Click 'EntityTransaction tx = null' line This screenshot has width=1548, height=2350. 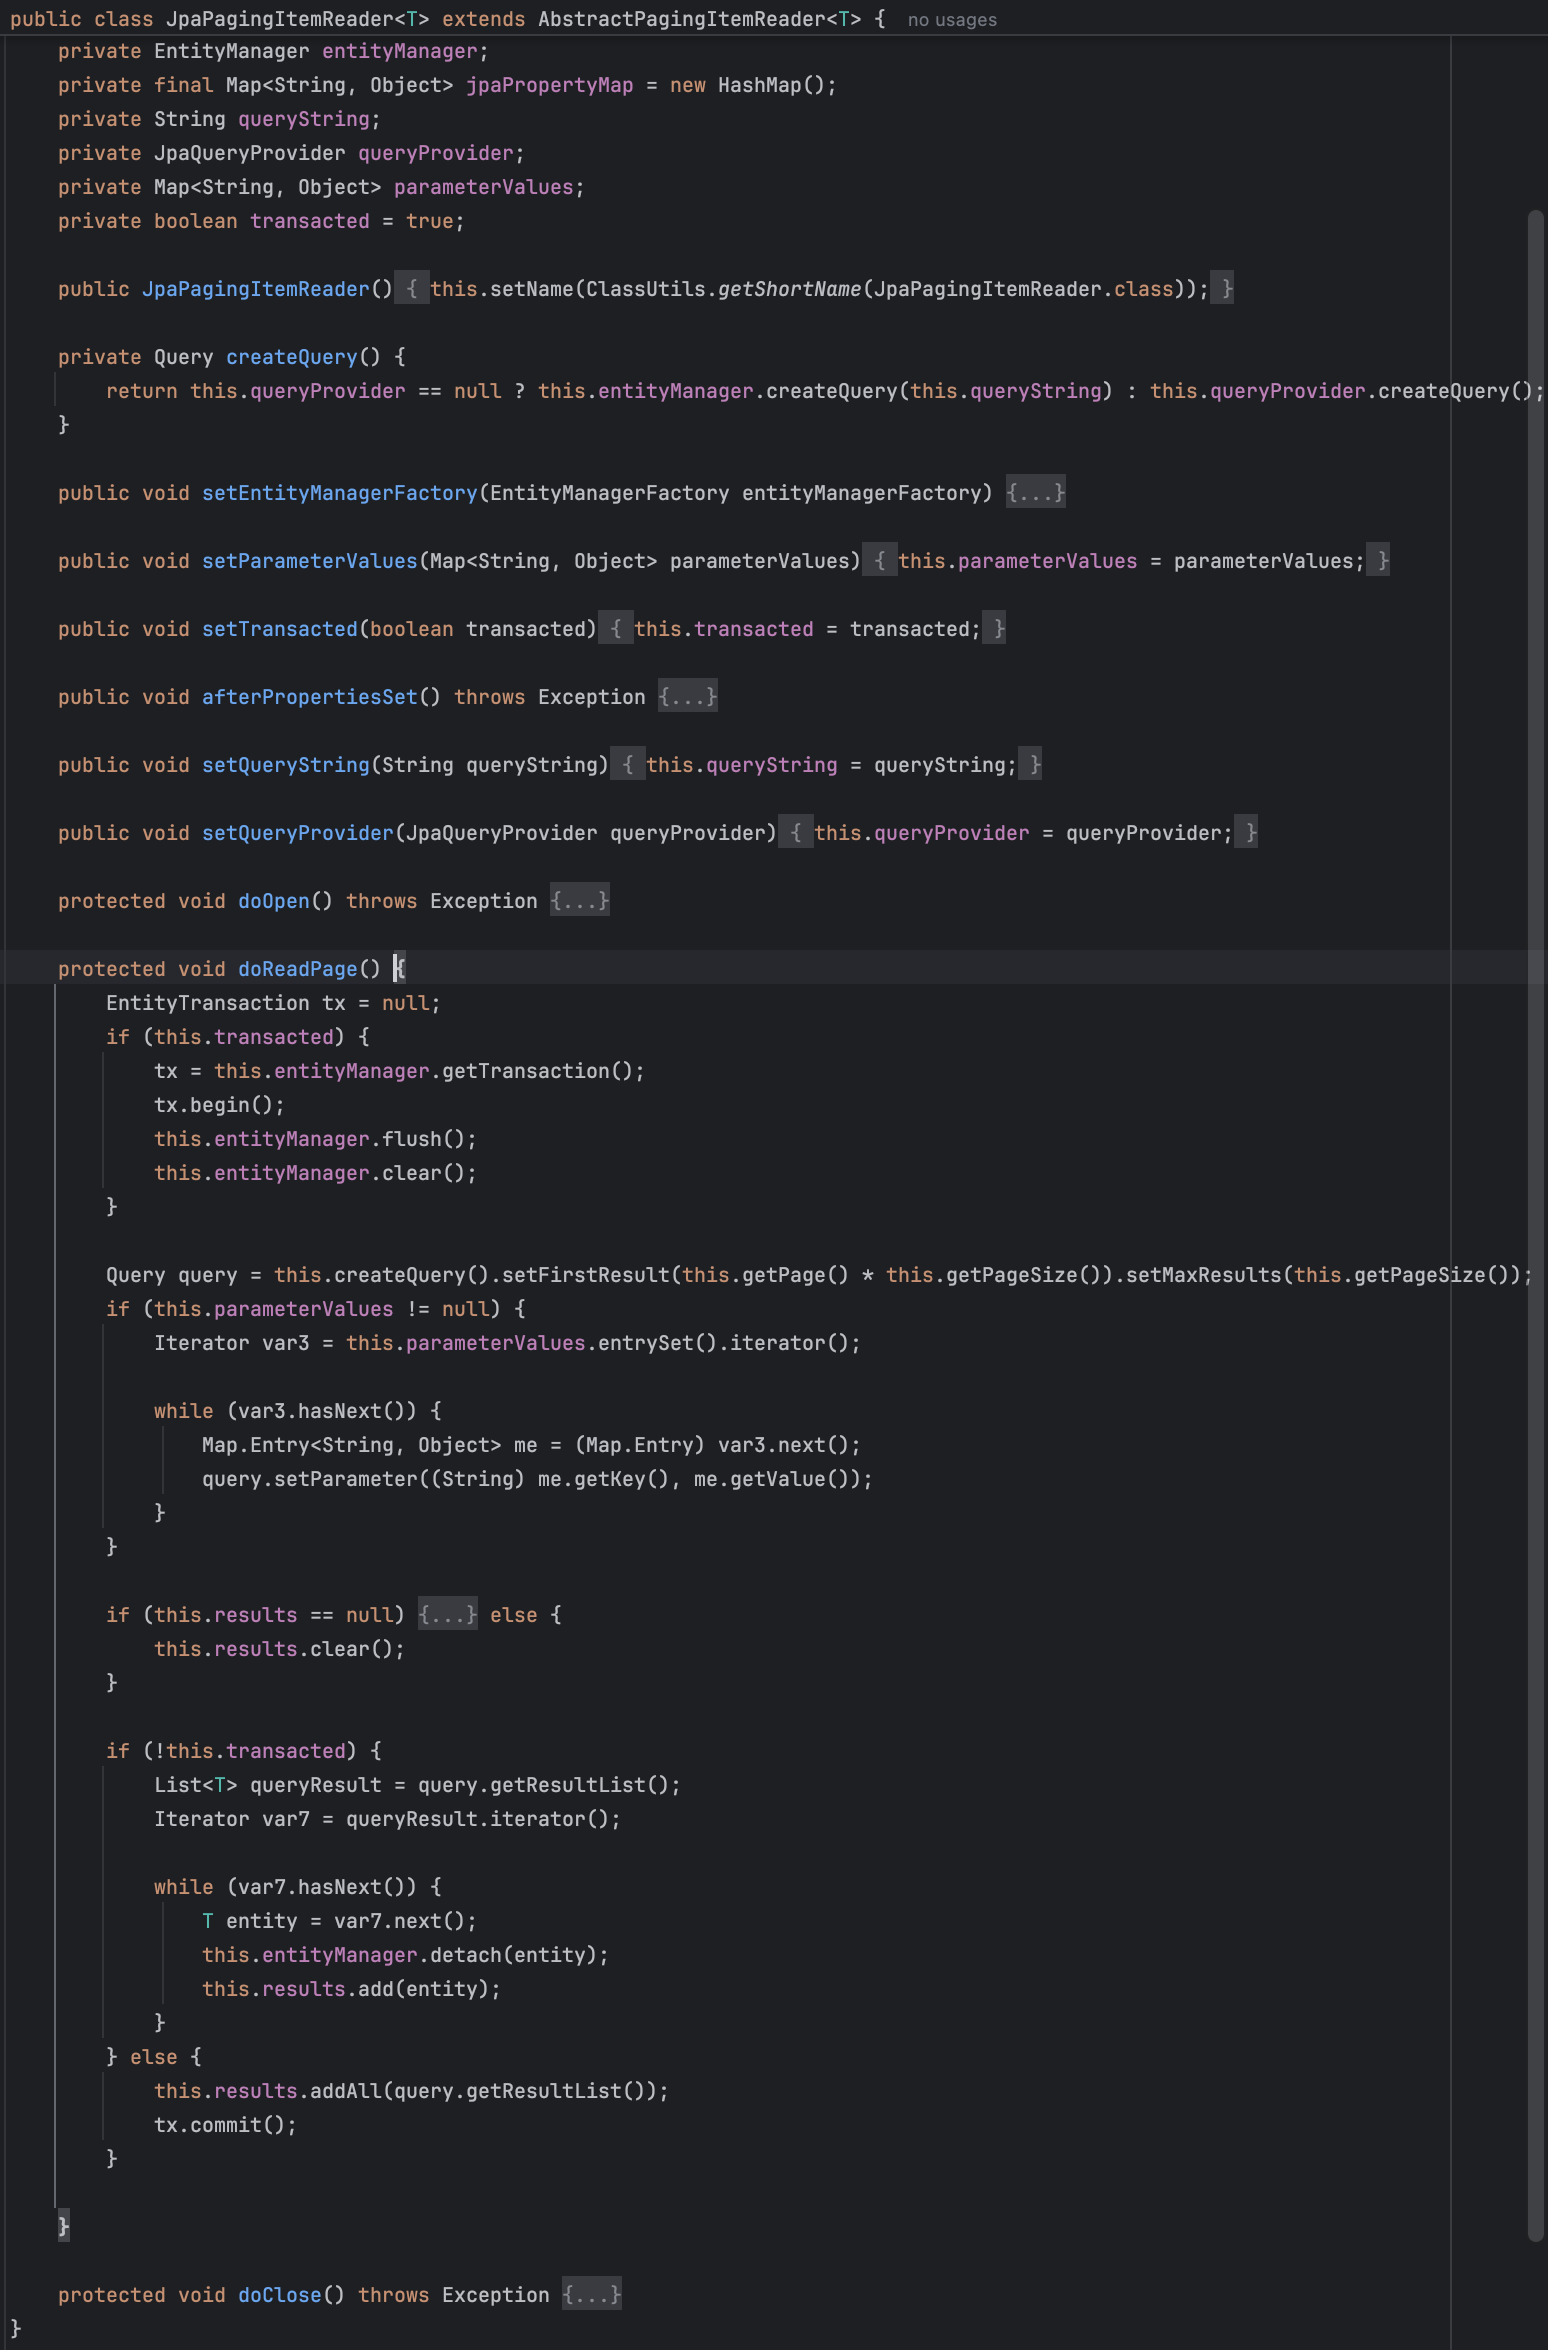coord(273,1003)
